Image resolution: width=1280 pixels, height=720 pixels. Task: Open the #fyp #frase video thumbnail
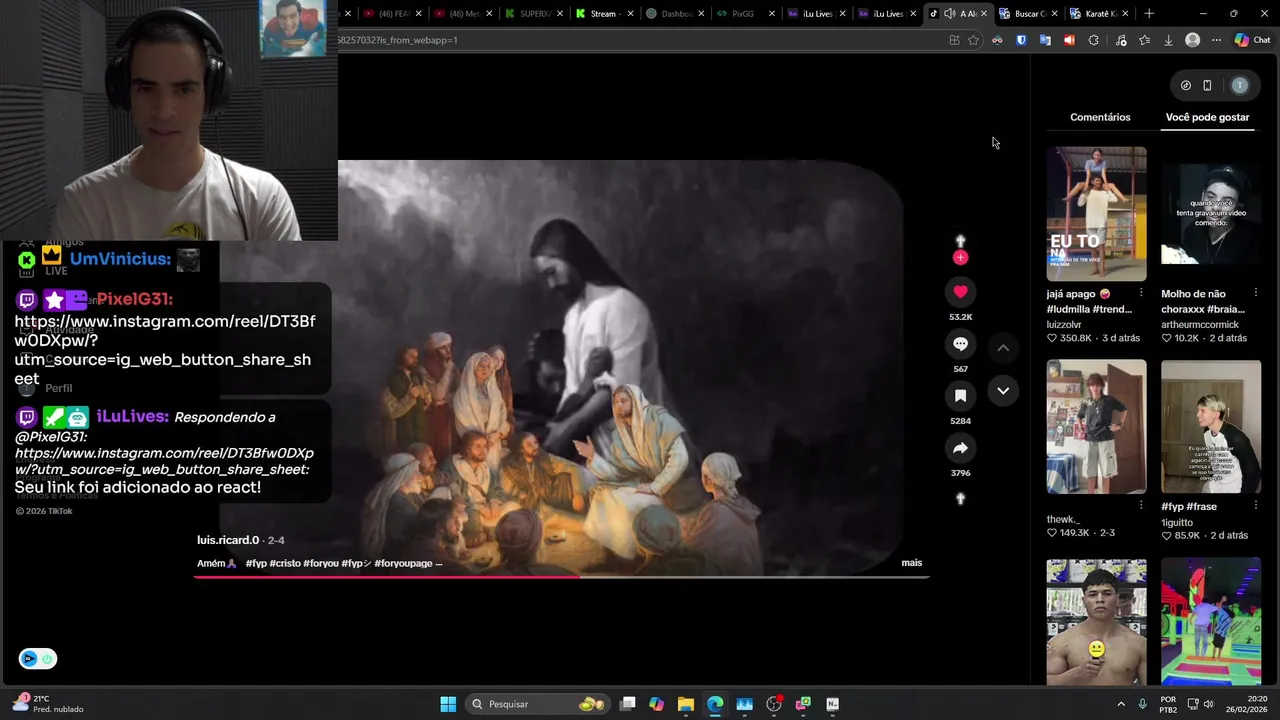pyautogui.click(x=1211, y=426)
